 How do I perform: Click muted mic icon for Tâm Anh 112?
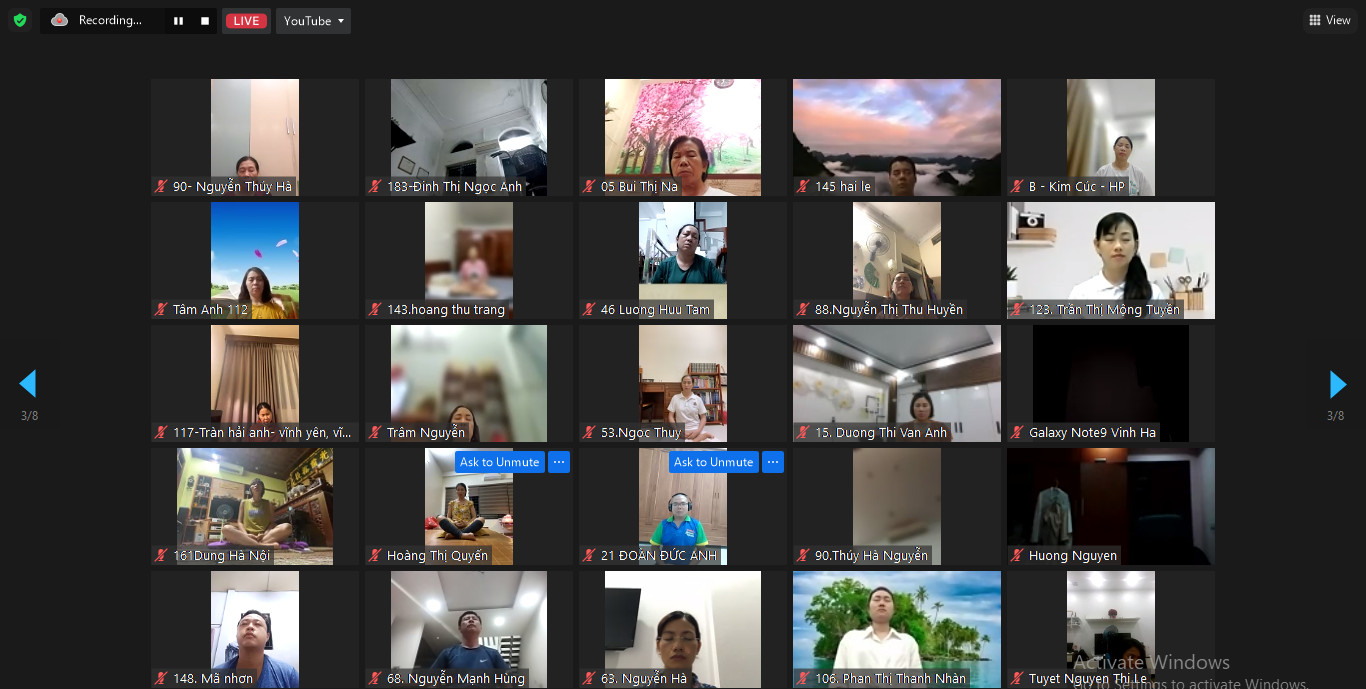coord(161,310)
